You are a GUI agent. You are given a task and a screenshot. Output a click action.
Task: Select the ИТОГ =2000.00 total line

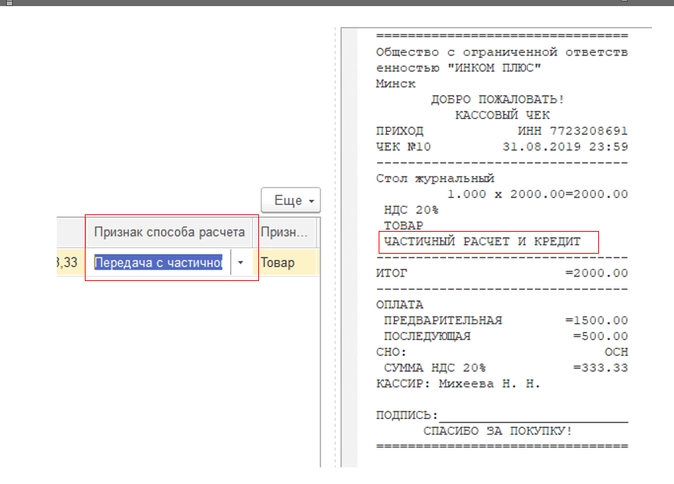point(501,273)
